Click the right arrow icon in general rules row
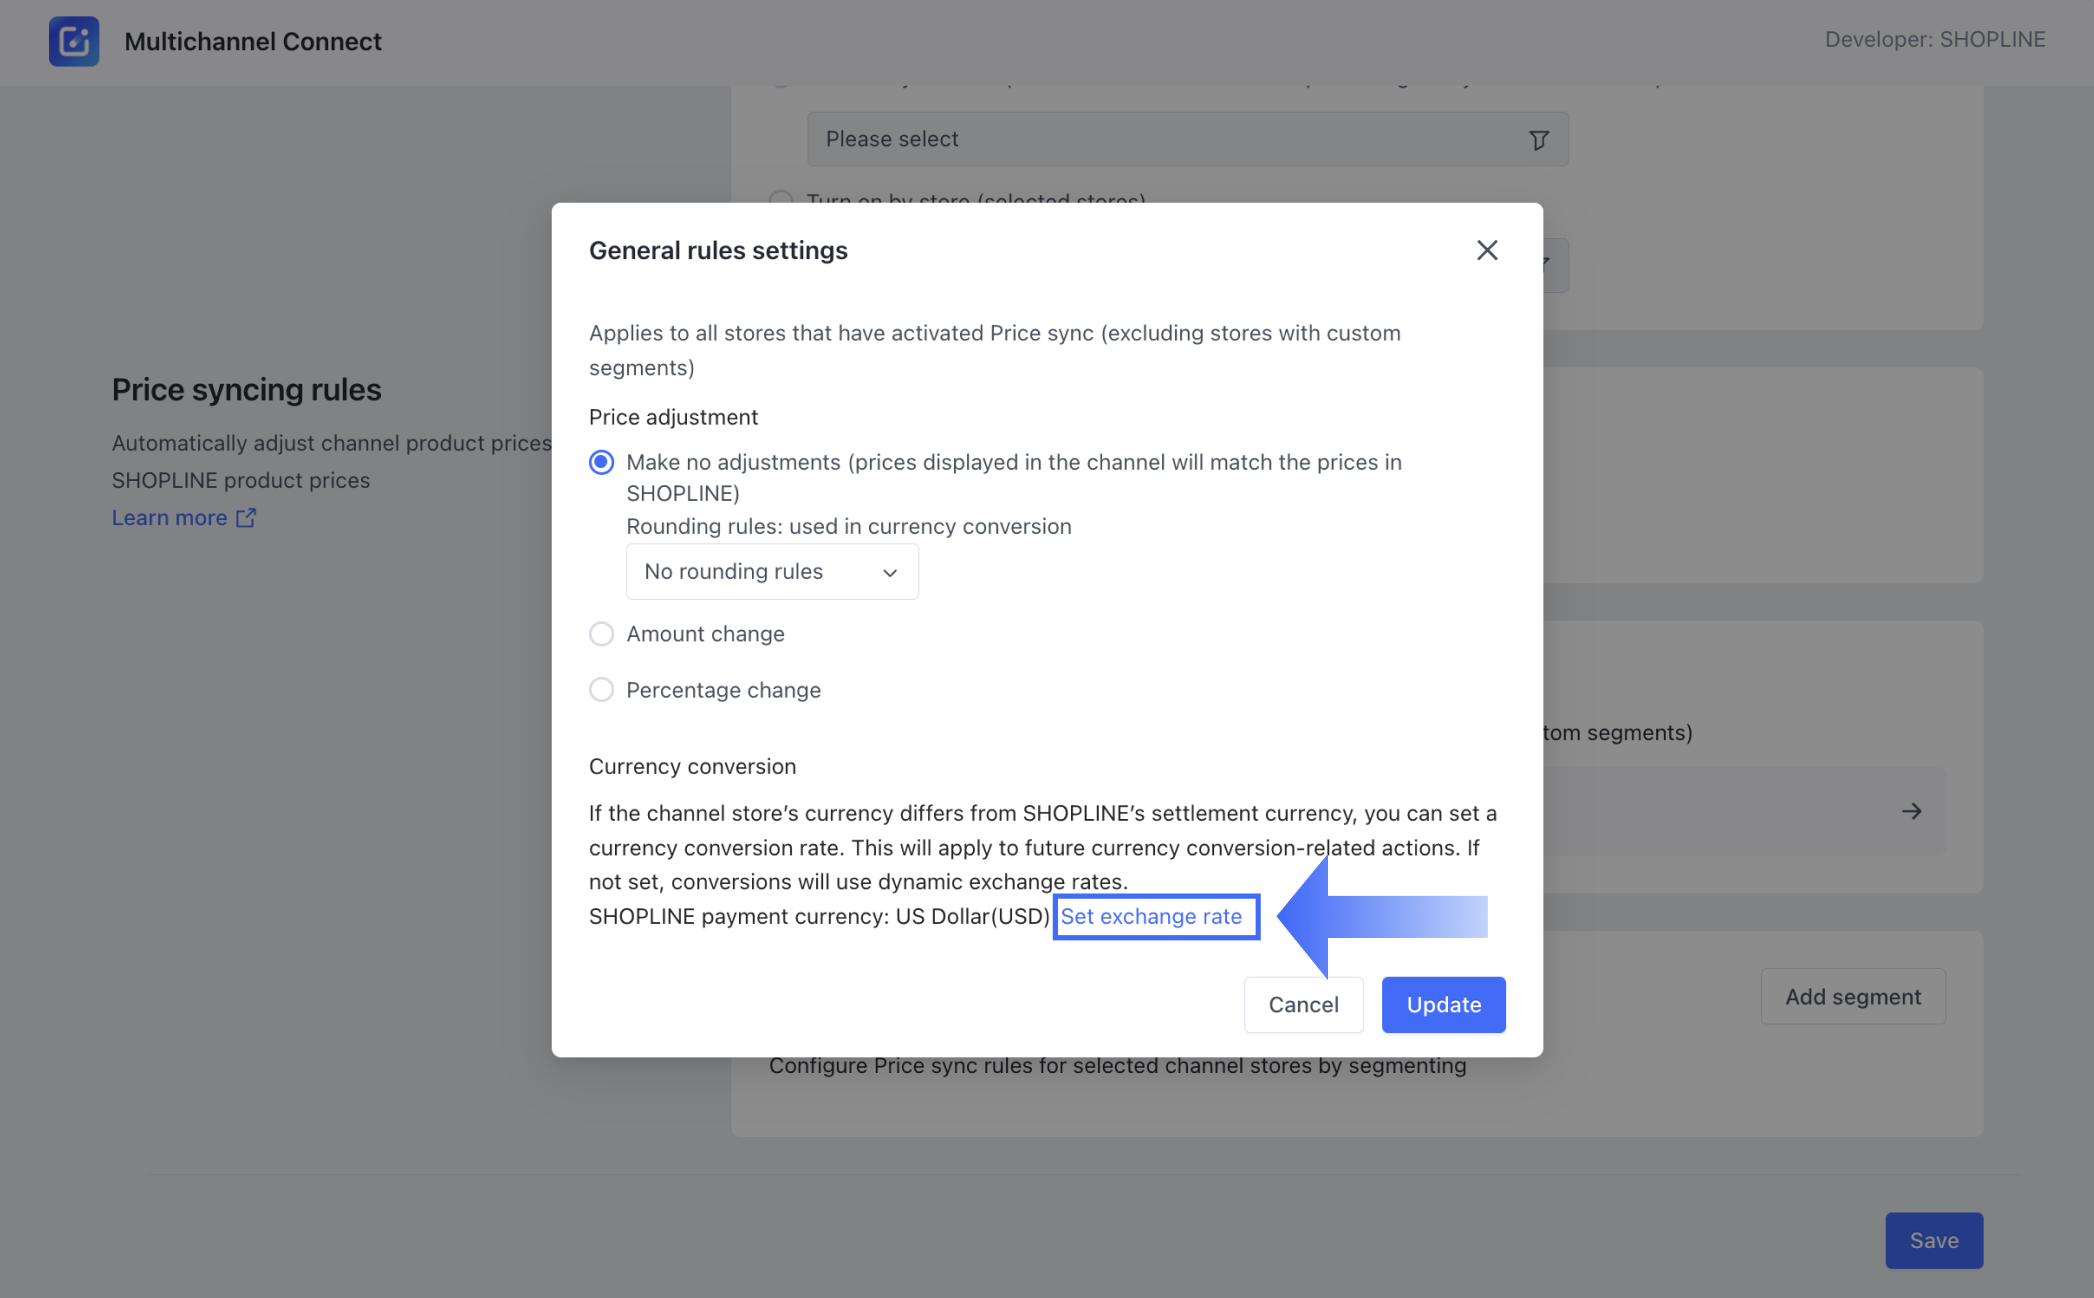The image size is (2094, 1298). click(1911, 811)
